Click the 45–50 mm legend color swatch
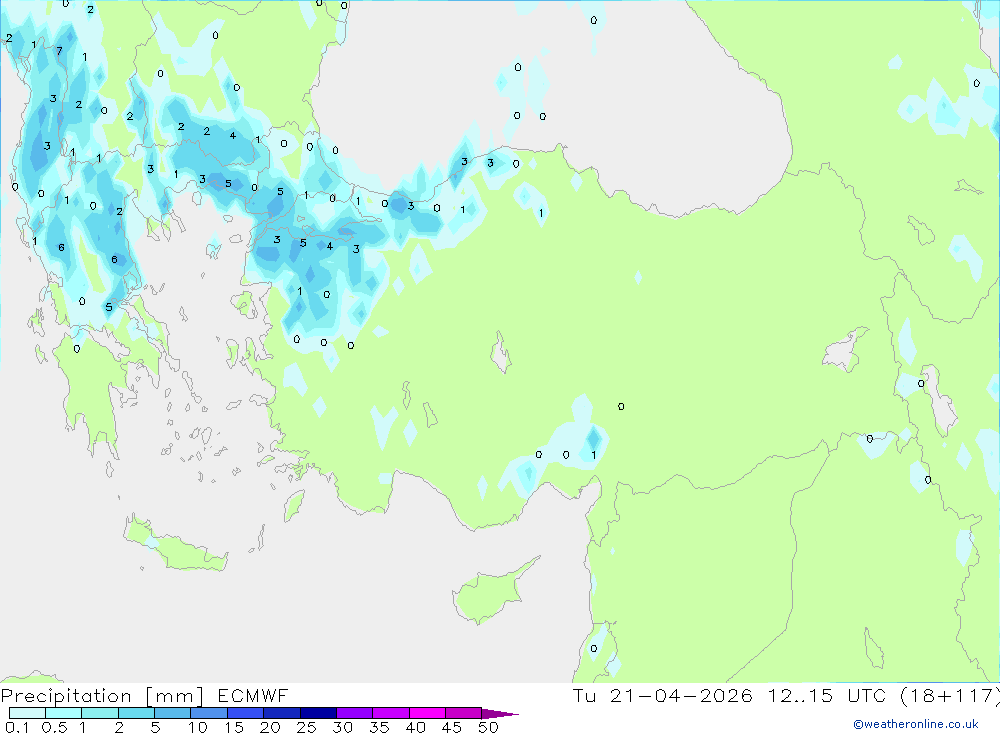The height and width of the screenshot is (733, 1000). (464, 713)
